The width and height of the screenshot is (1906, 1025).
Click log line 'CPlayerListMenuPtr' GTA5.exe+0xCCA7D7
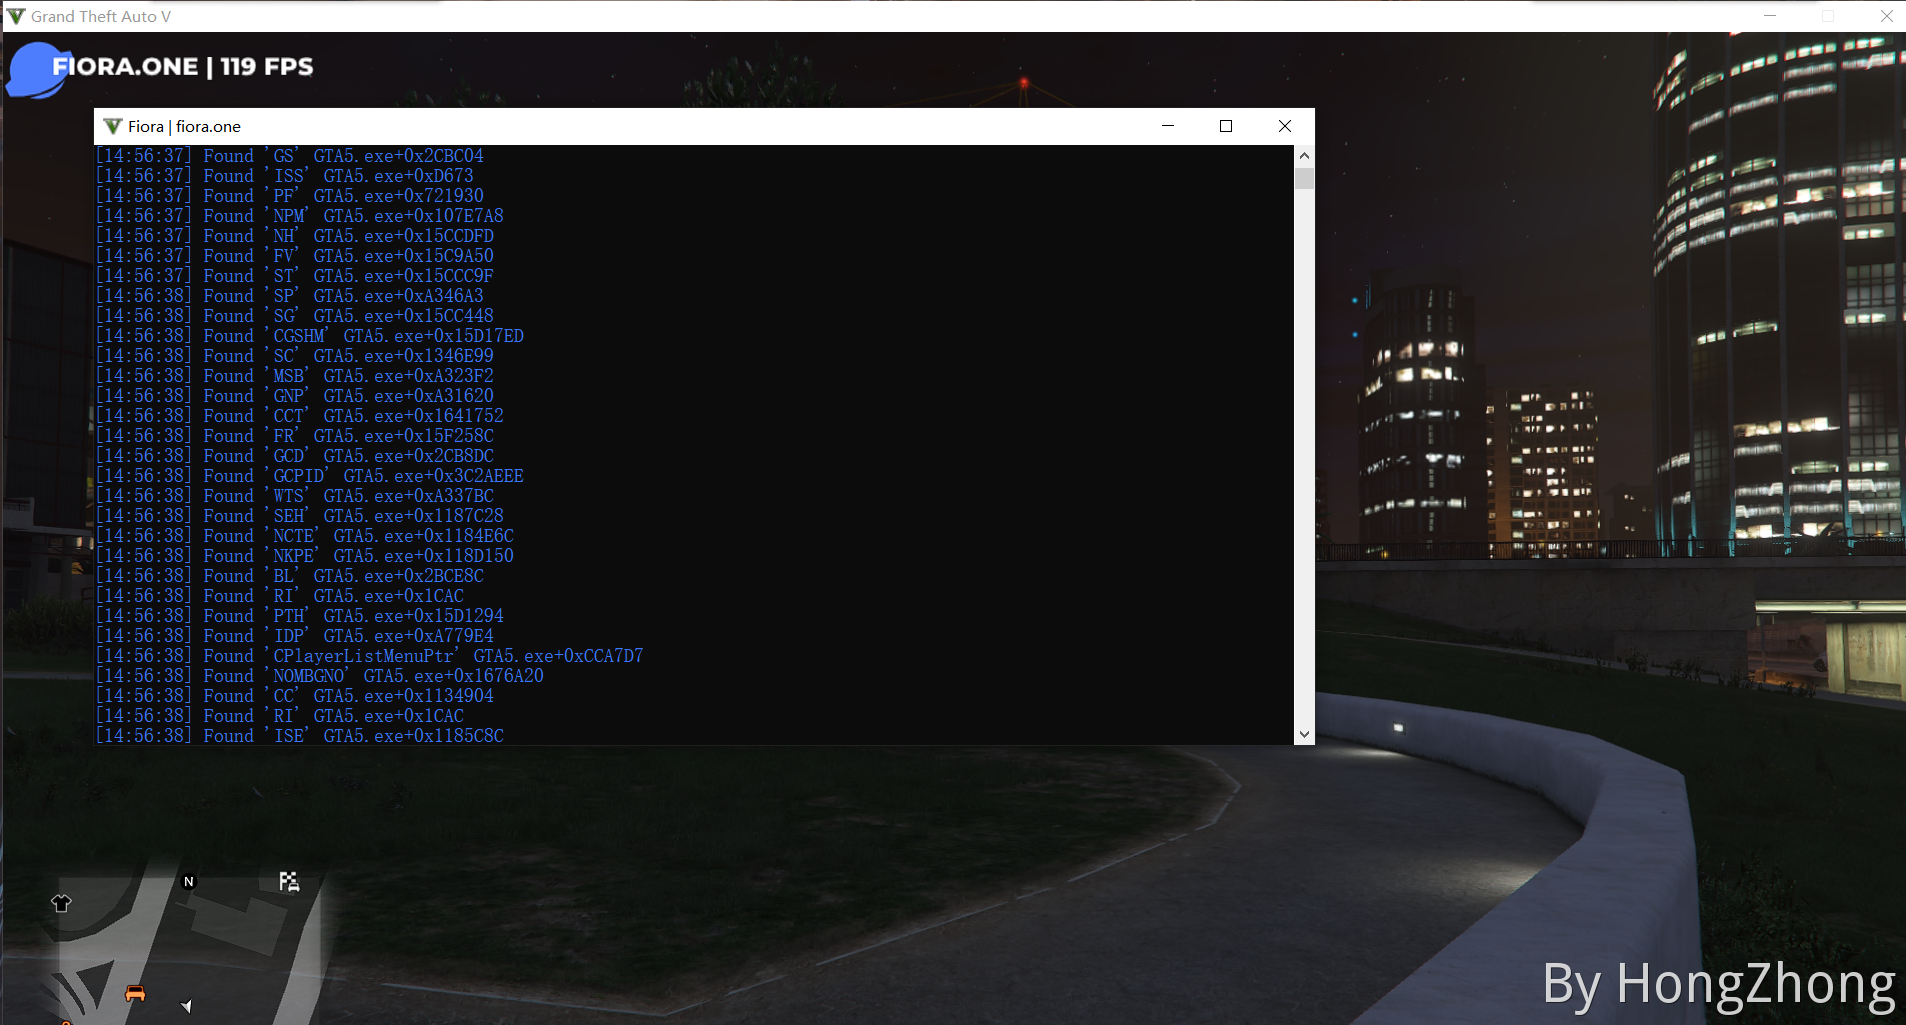coord(370,656)
